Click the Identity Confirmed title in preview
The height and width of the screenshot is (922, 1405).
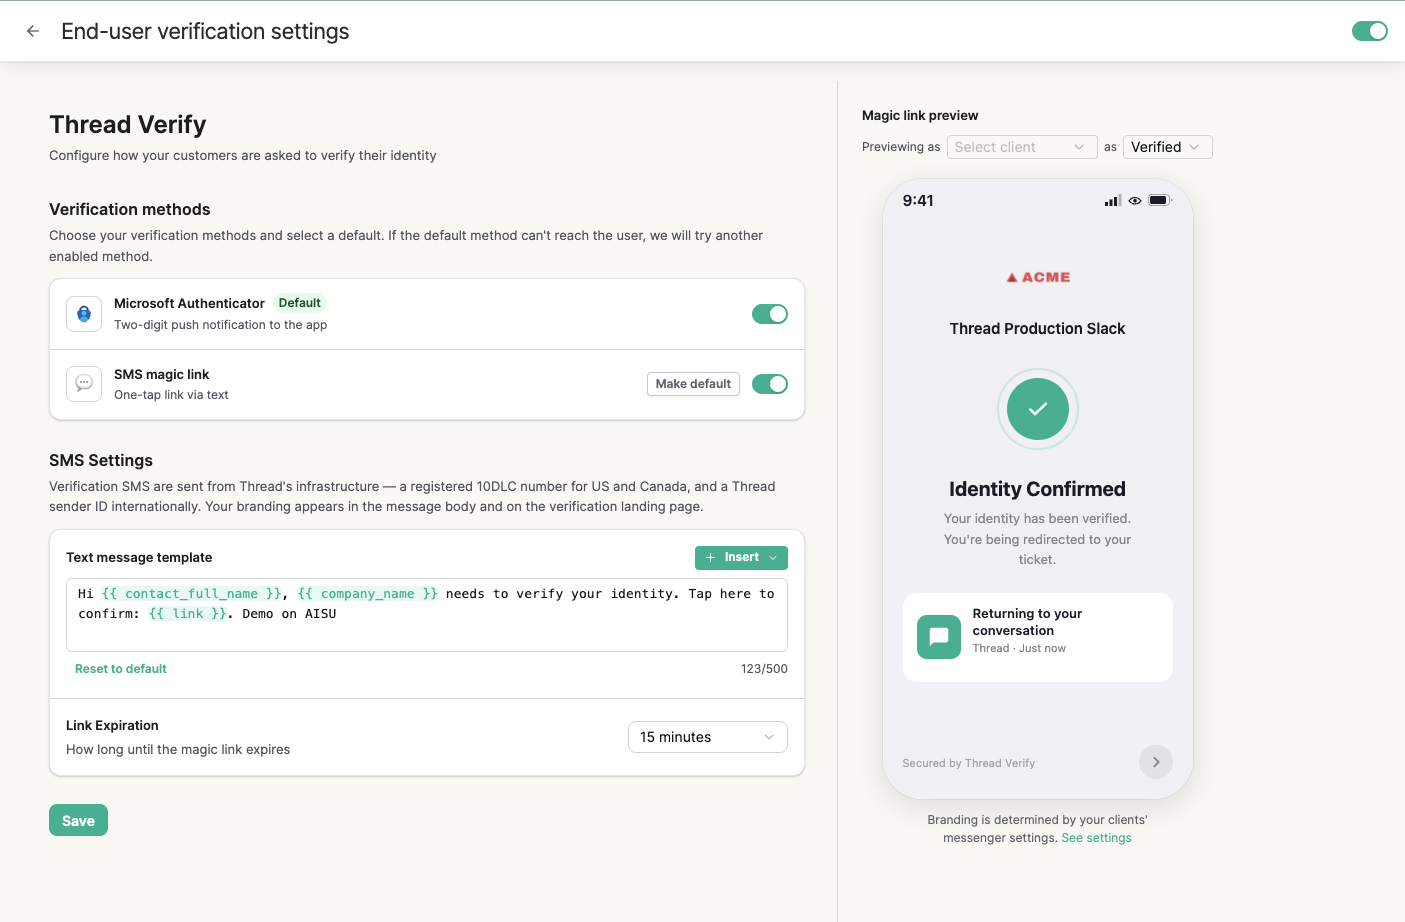[x=1038, y=489]
